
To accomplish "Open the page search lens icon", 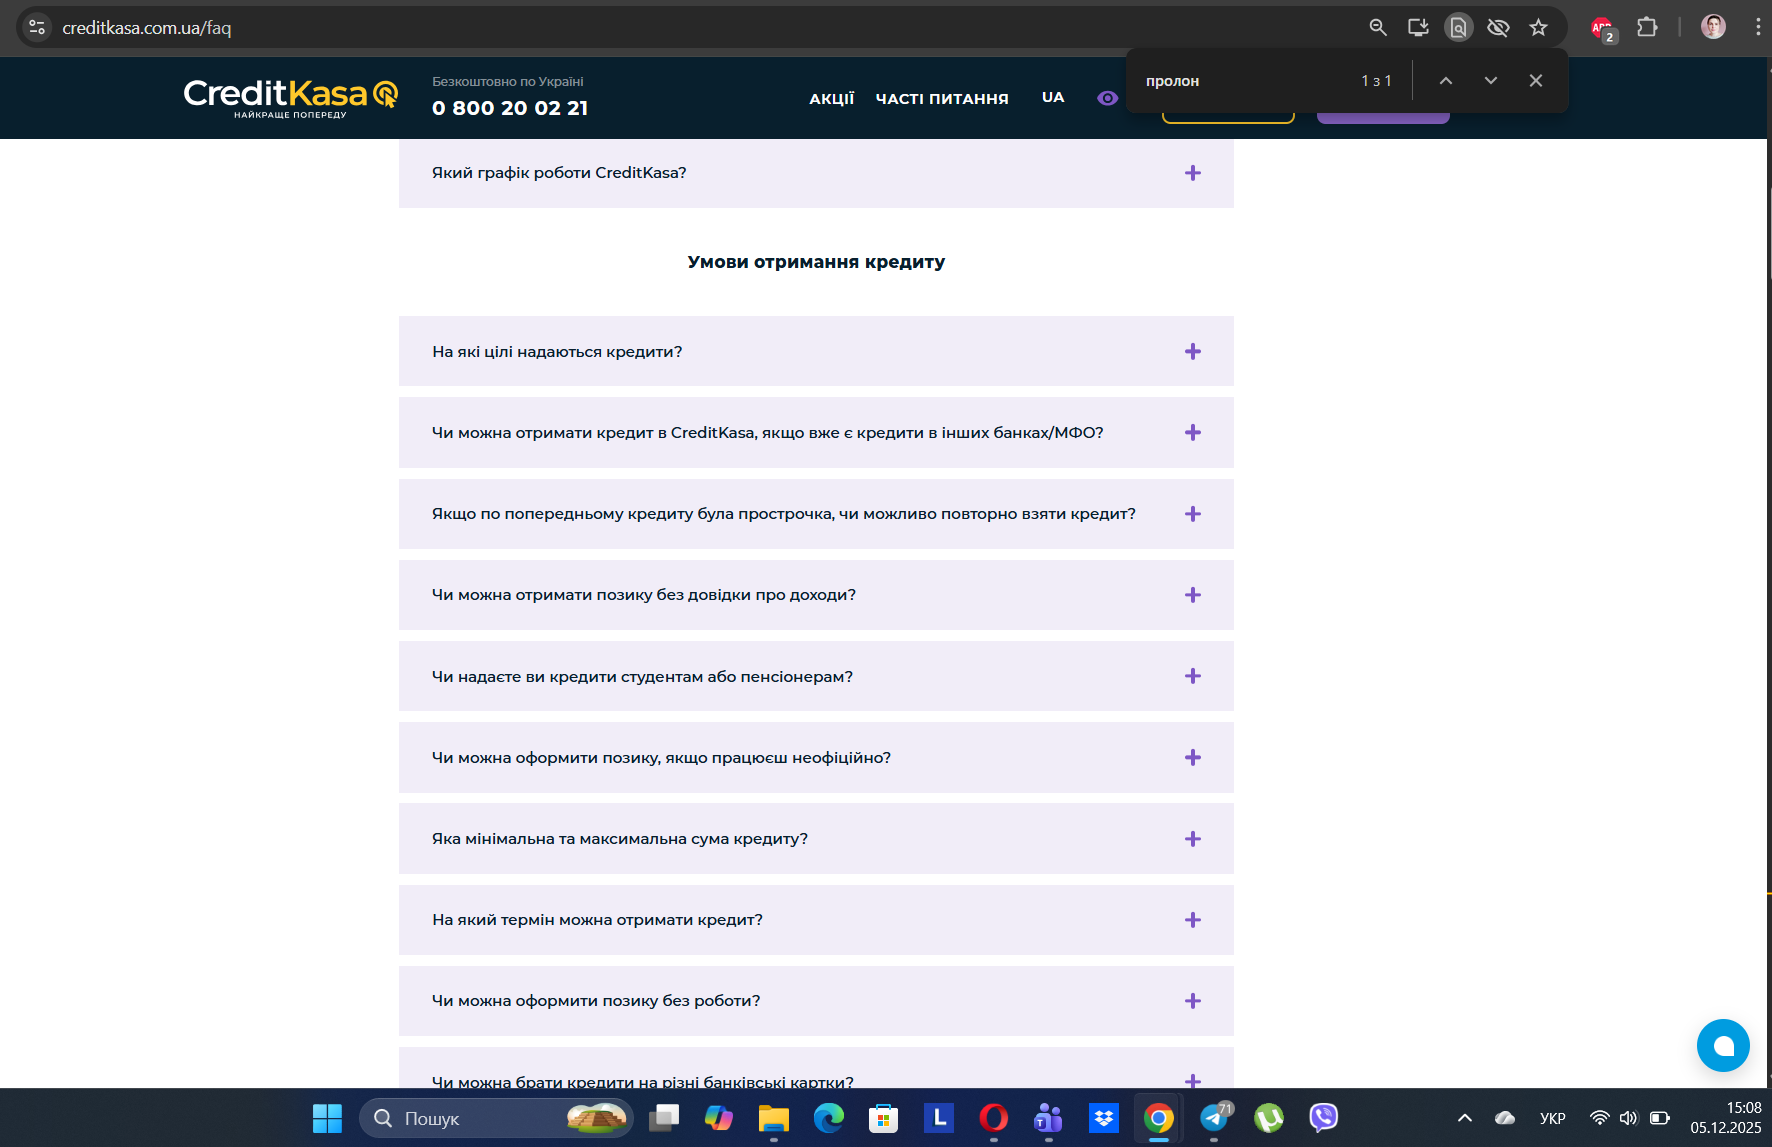I will [x=1459, y=27].
